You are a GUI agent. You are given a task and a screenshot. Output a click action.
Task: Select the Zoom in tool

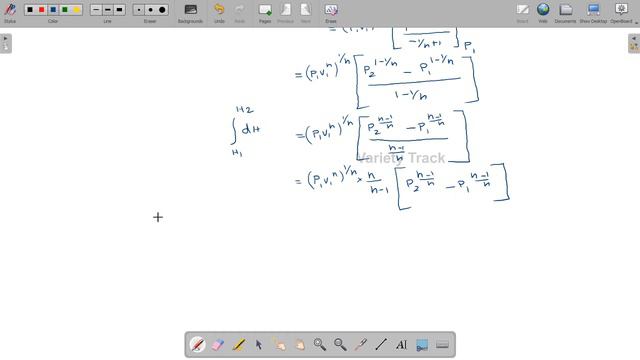coord(320,345)
